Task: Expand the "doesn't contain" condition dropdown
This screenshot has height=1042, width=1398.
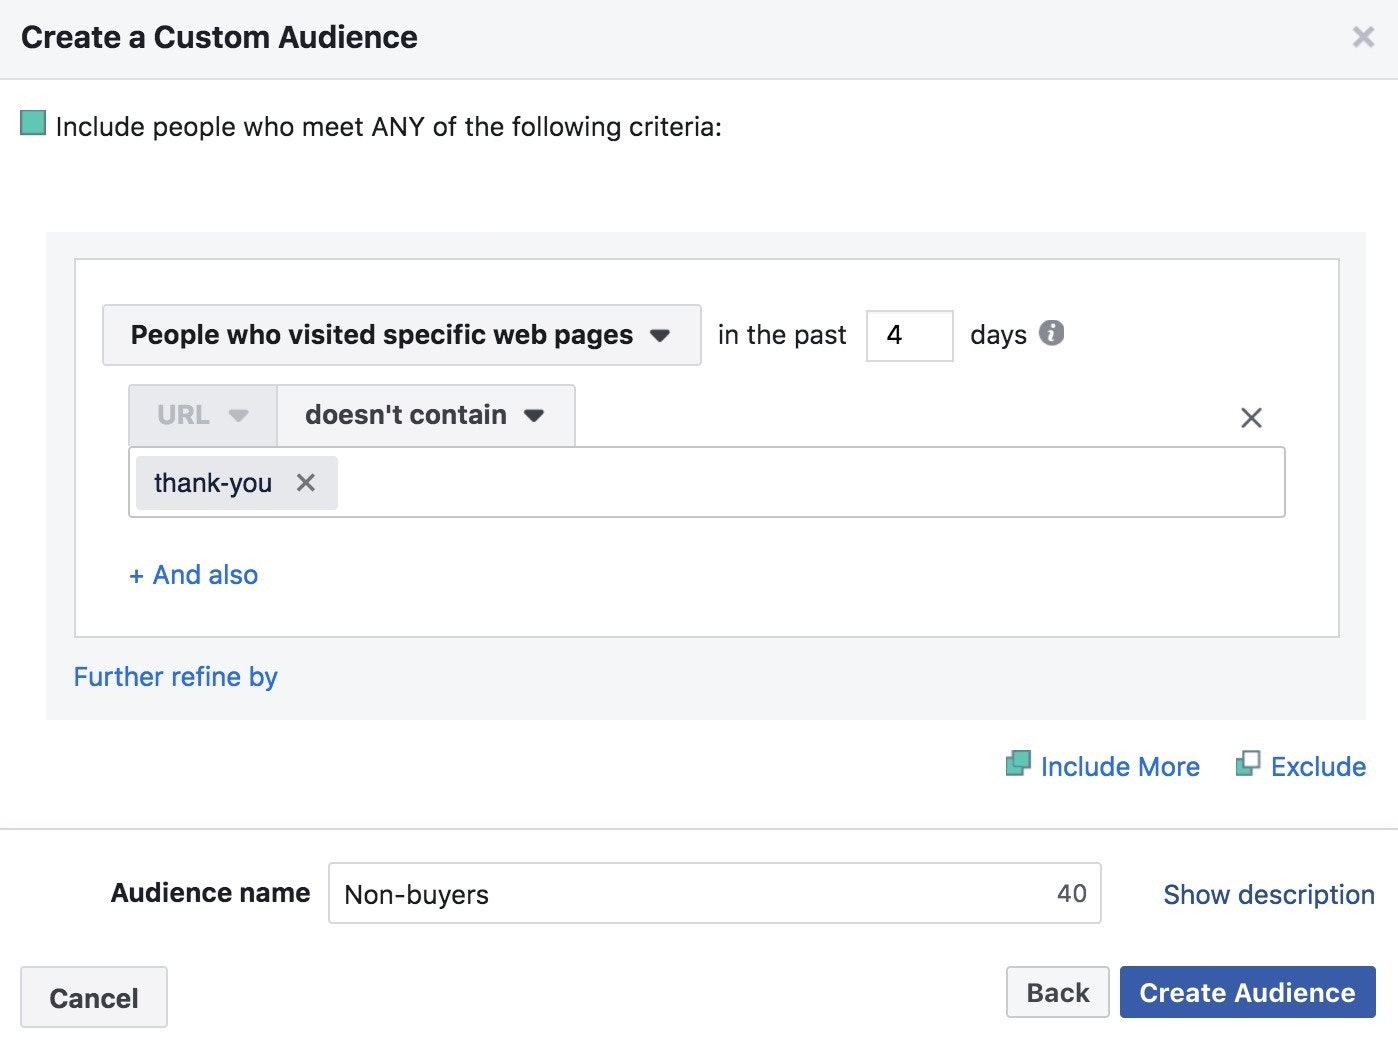Action: tap(425, 415)
